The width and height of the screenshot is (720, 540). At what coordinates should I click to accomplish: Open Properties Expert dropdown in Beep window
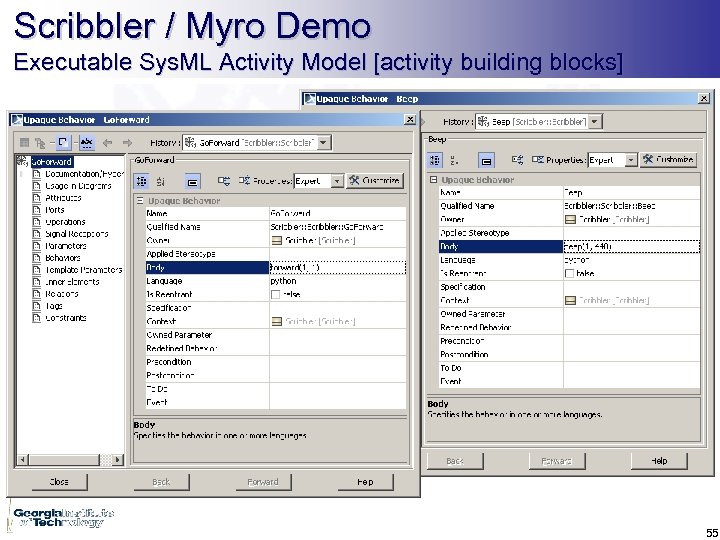(631, 160)
